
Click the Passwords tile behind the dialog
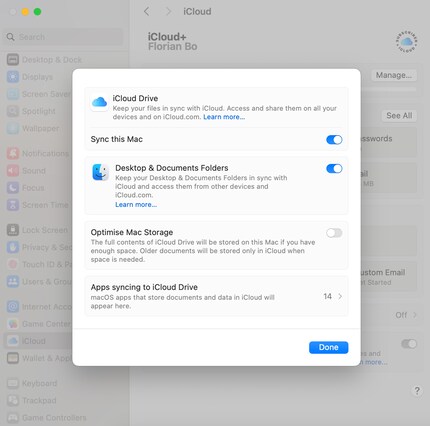[x=389, y=141]
